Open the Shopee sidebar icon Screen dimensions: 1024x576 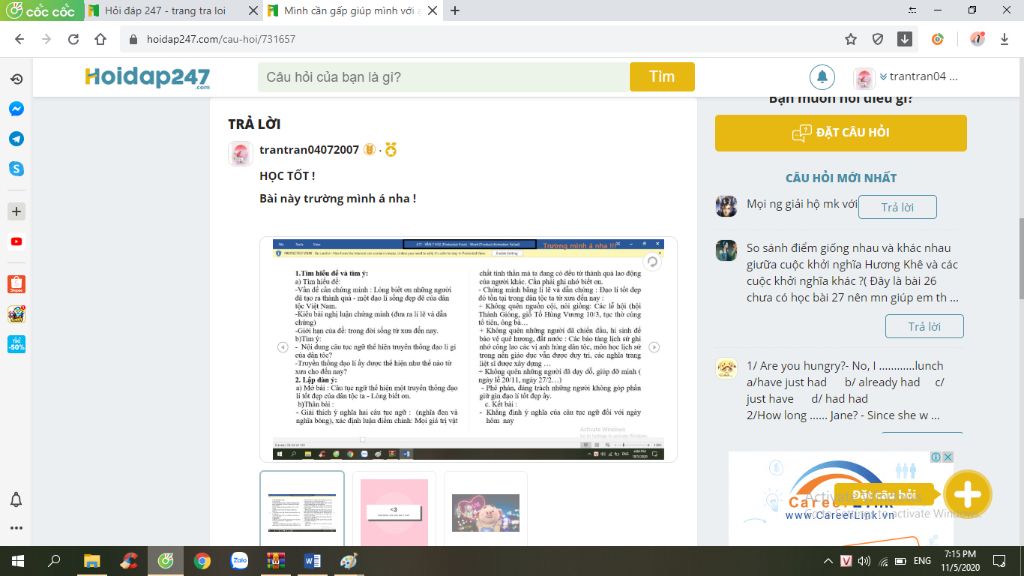click(16, 283)
